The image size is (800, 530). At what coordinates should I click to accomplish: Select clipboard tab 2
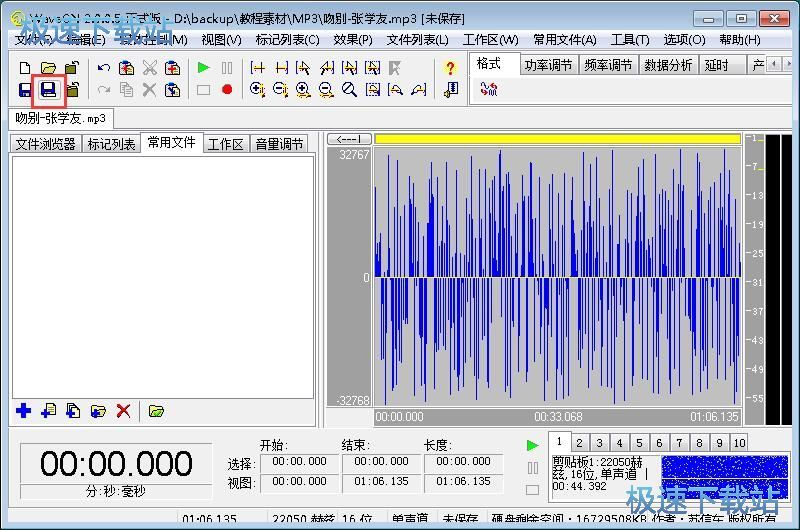pyautogui.click(x=579, y=442)
